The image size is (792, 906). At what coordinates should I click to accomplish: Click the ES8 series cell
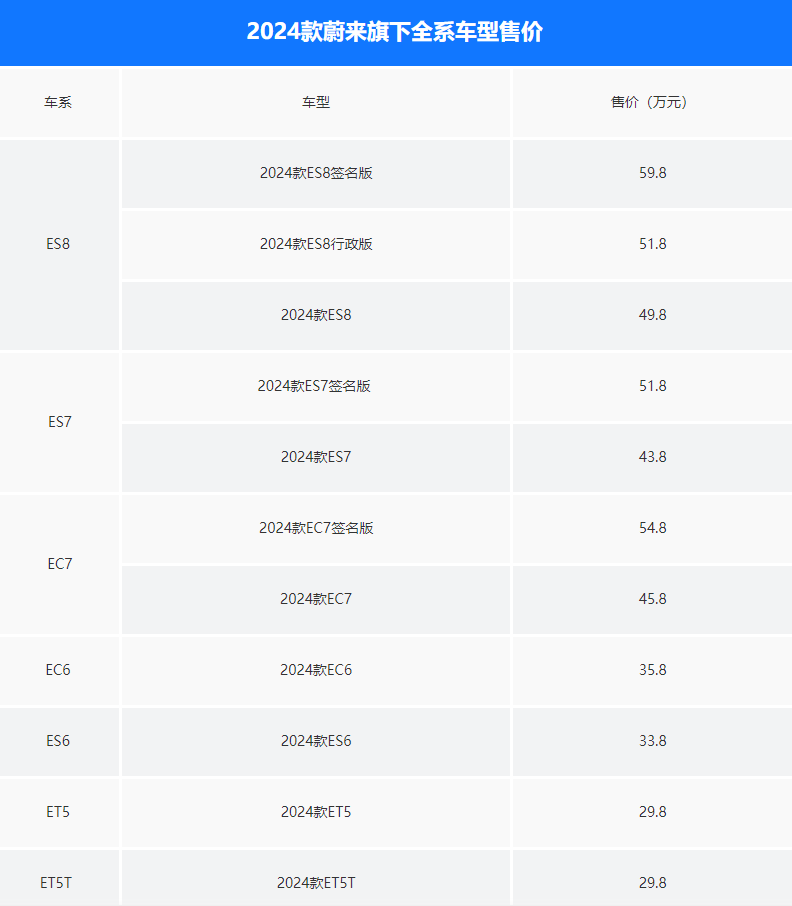(x=58, y=244)
